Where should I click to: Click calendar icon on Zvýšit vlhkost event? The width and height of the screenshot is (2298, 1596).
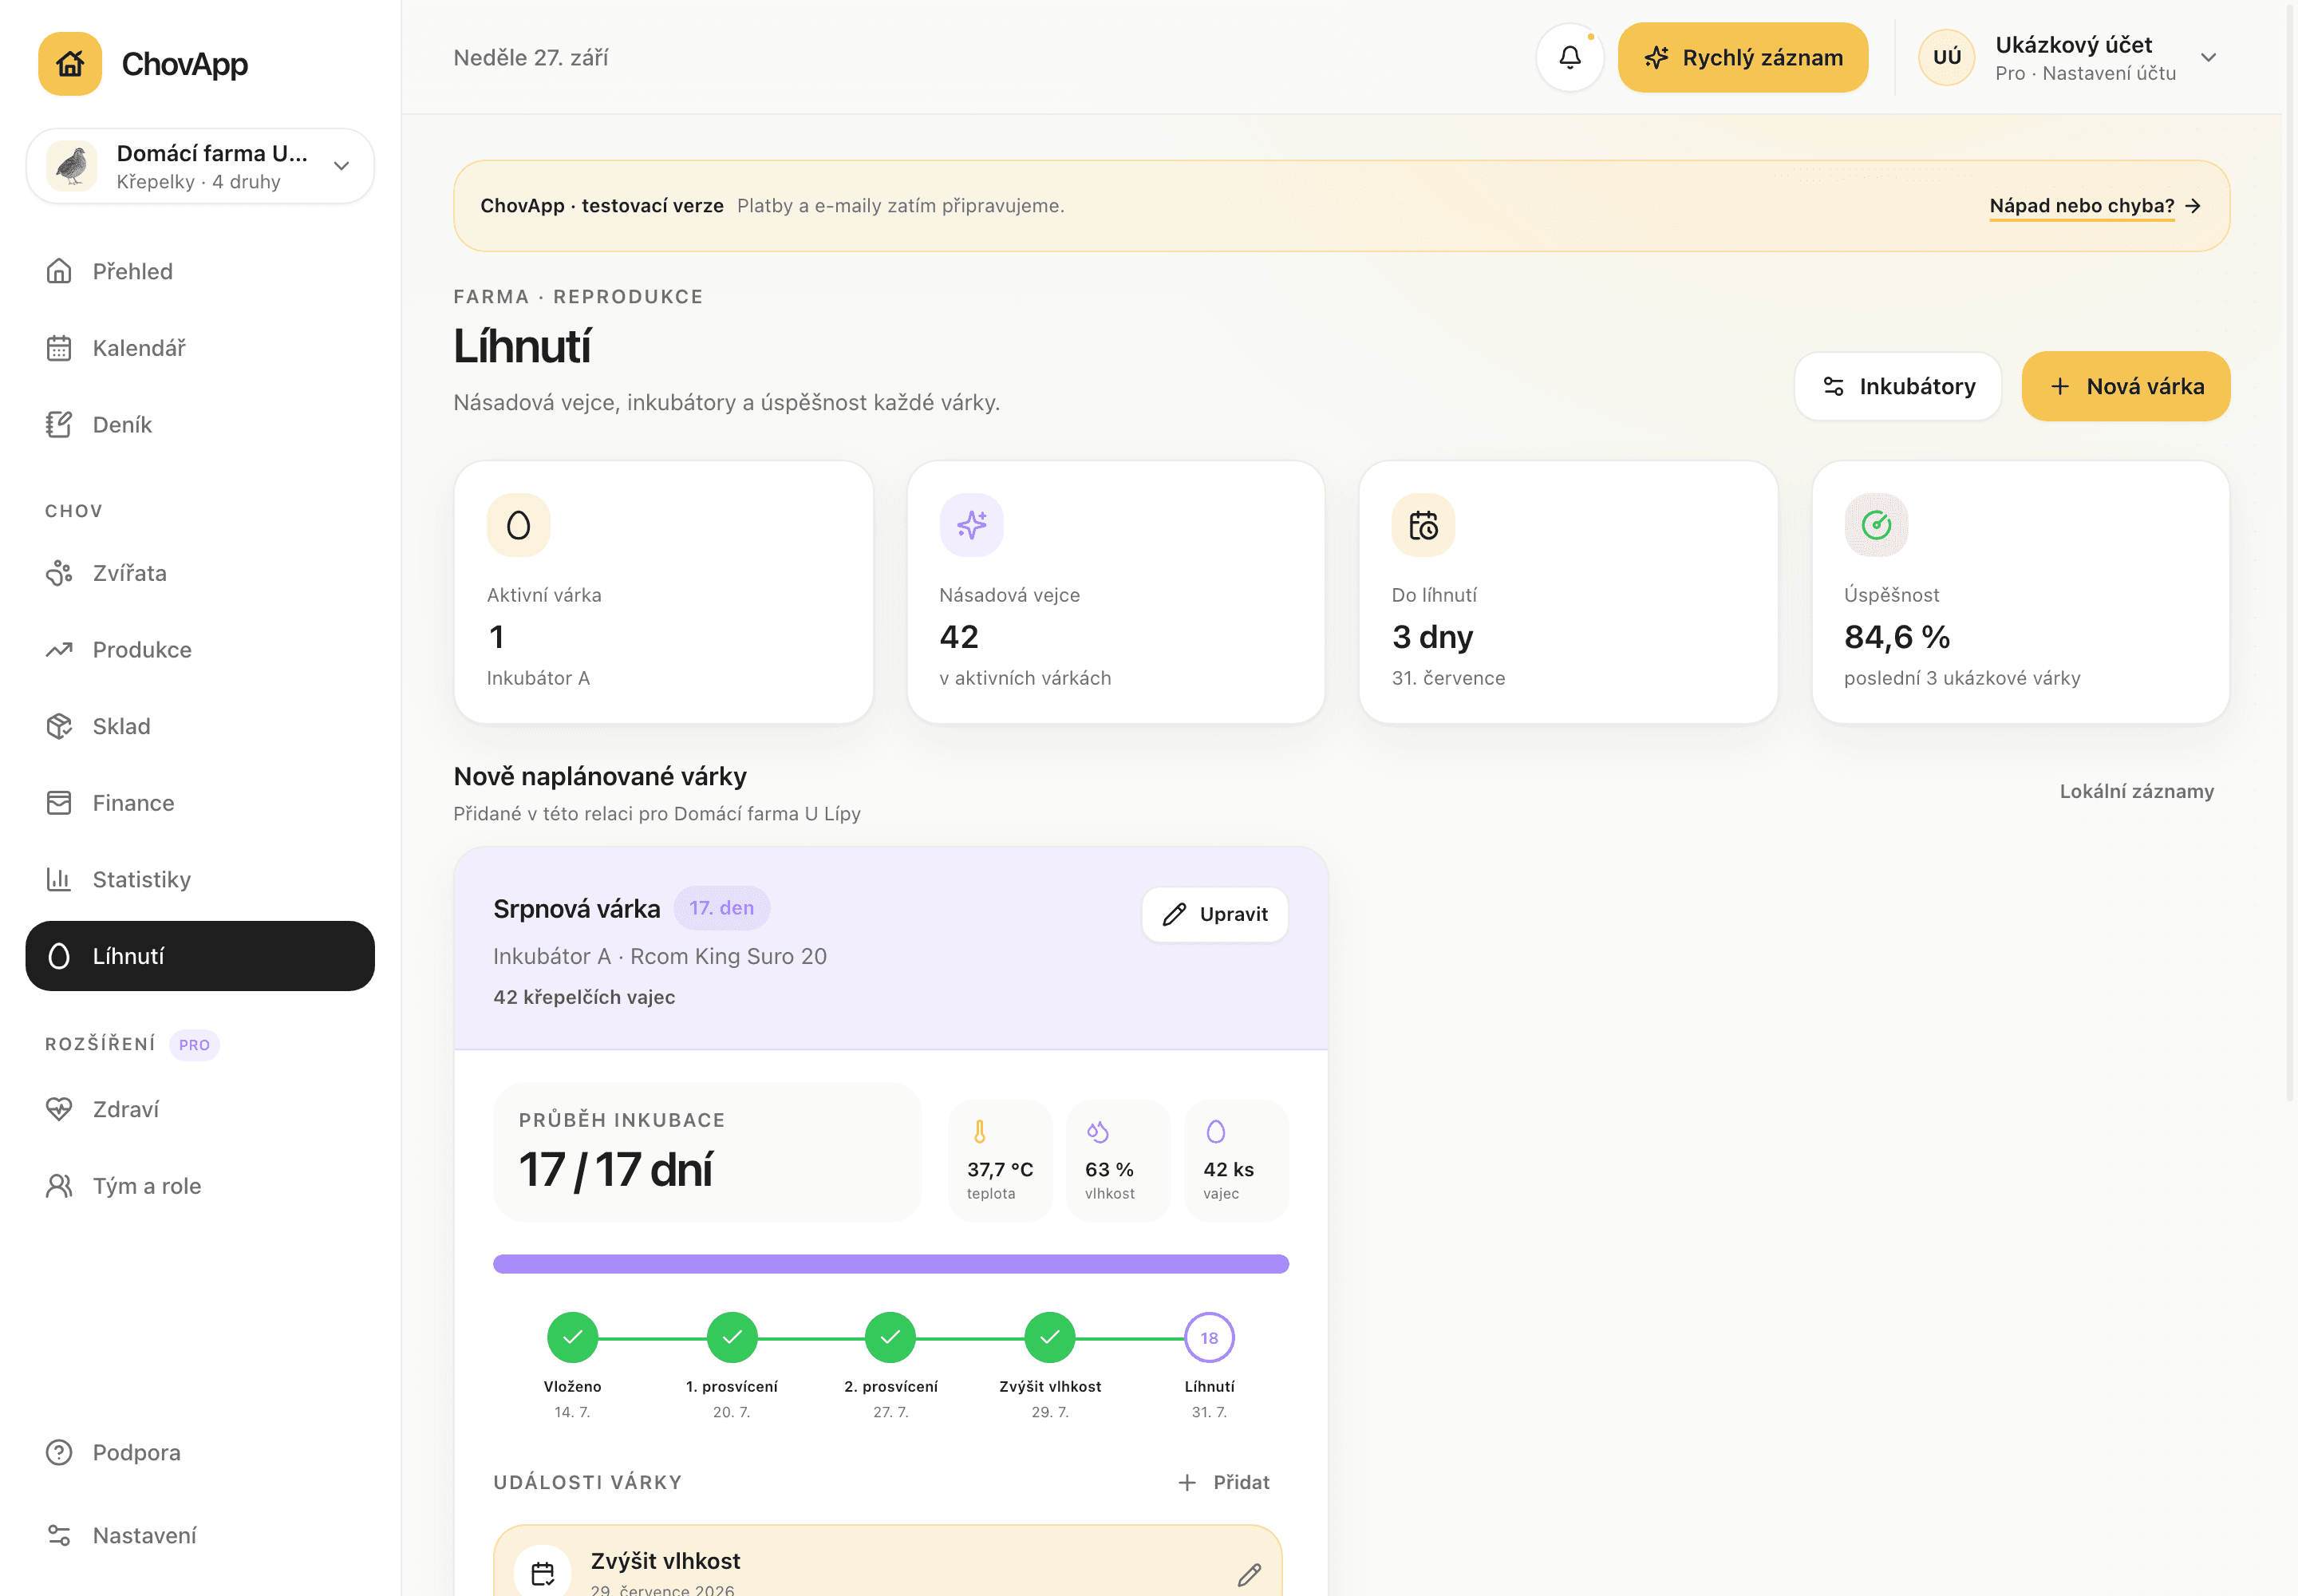coord(542,1573)
